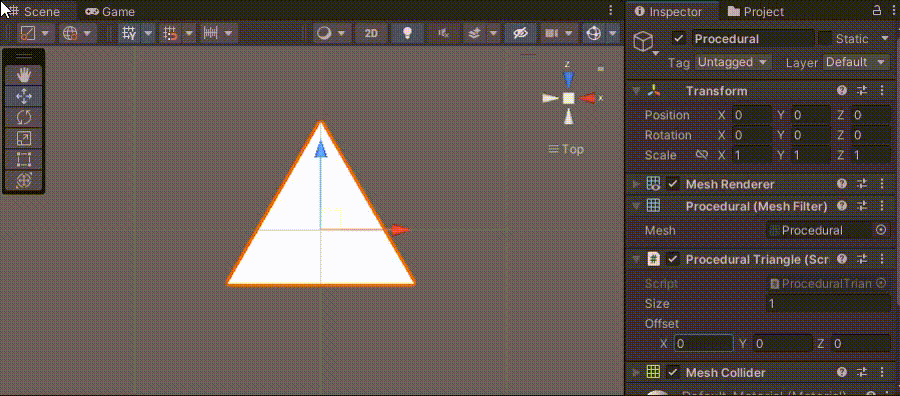Open the Scene view three-dot options menu
Screen dimensions: 900x396
tap(611, 10)
